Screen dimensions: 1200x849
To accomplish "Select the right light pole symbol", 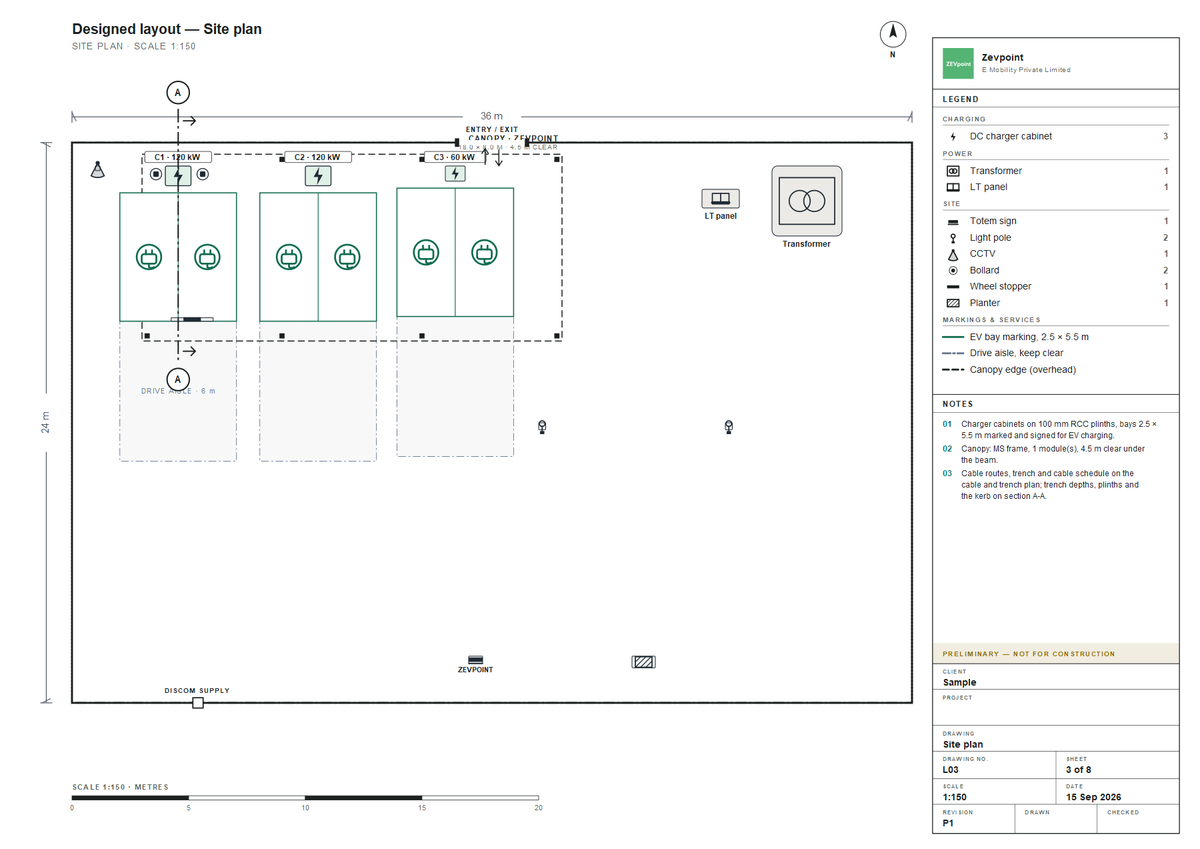I will click(x=729, y=427).
